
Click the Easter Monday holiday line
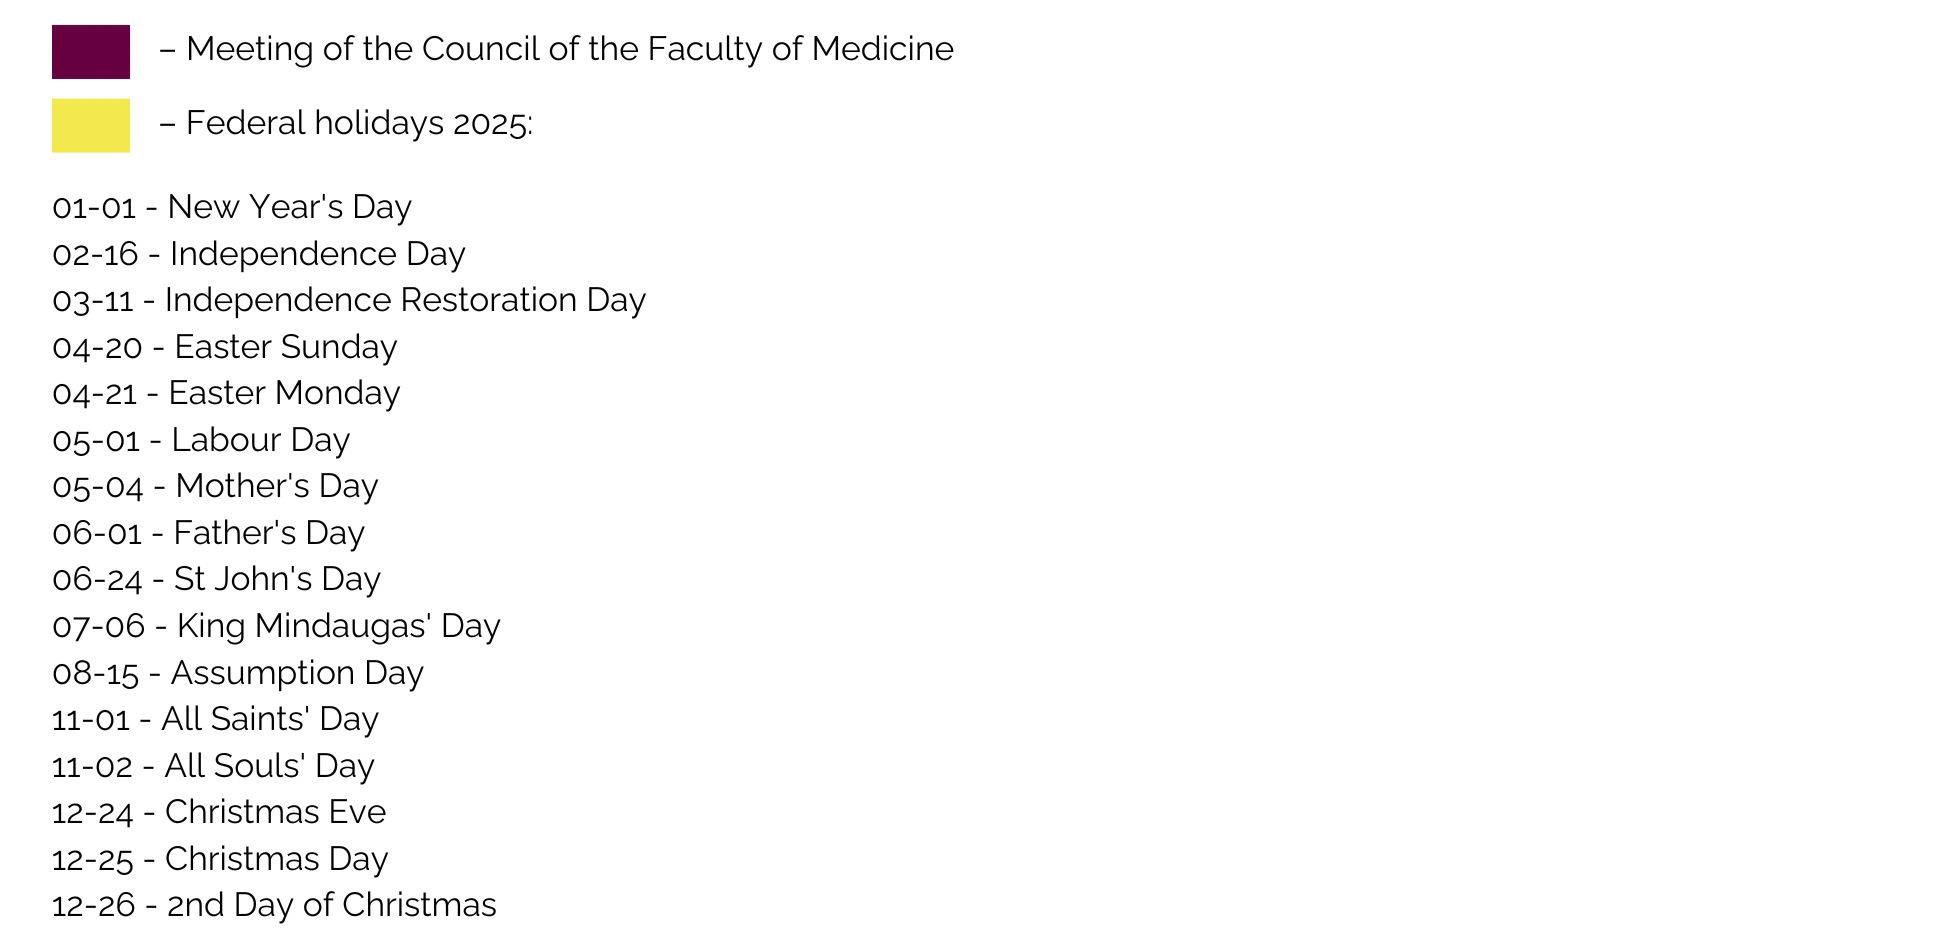click(226, 393)
